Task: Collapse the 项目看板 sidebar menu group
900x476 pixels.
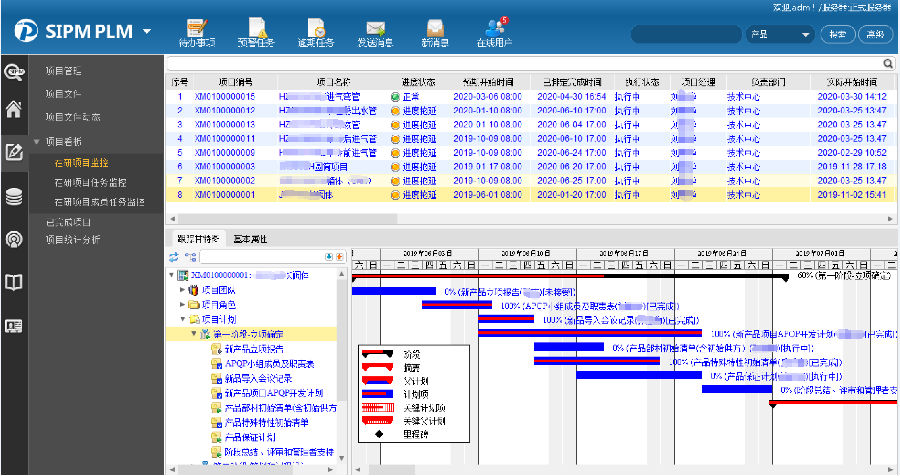Action: click(x=38, y=142)
